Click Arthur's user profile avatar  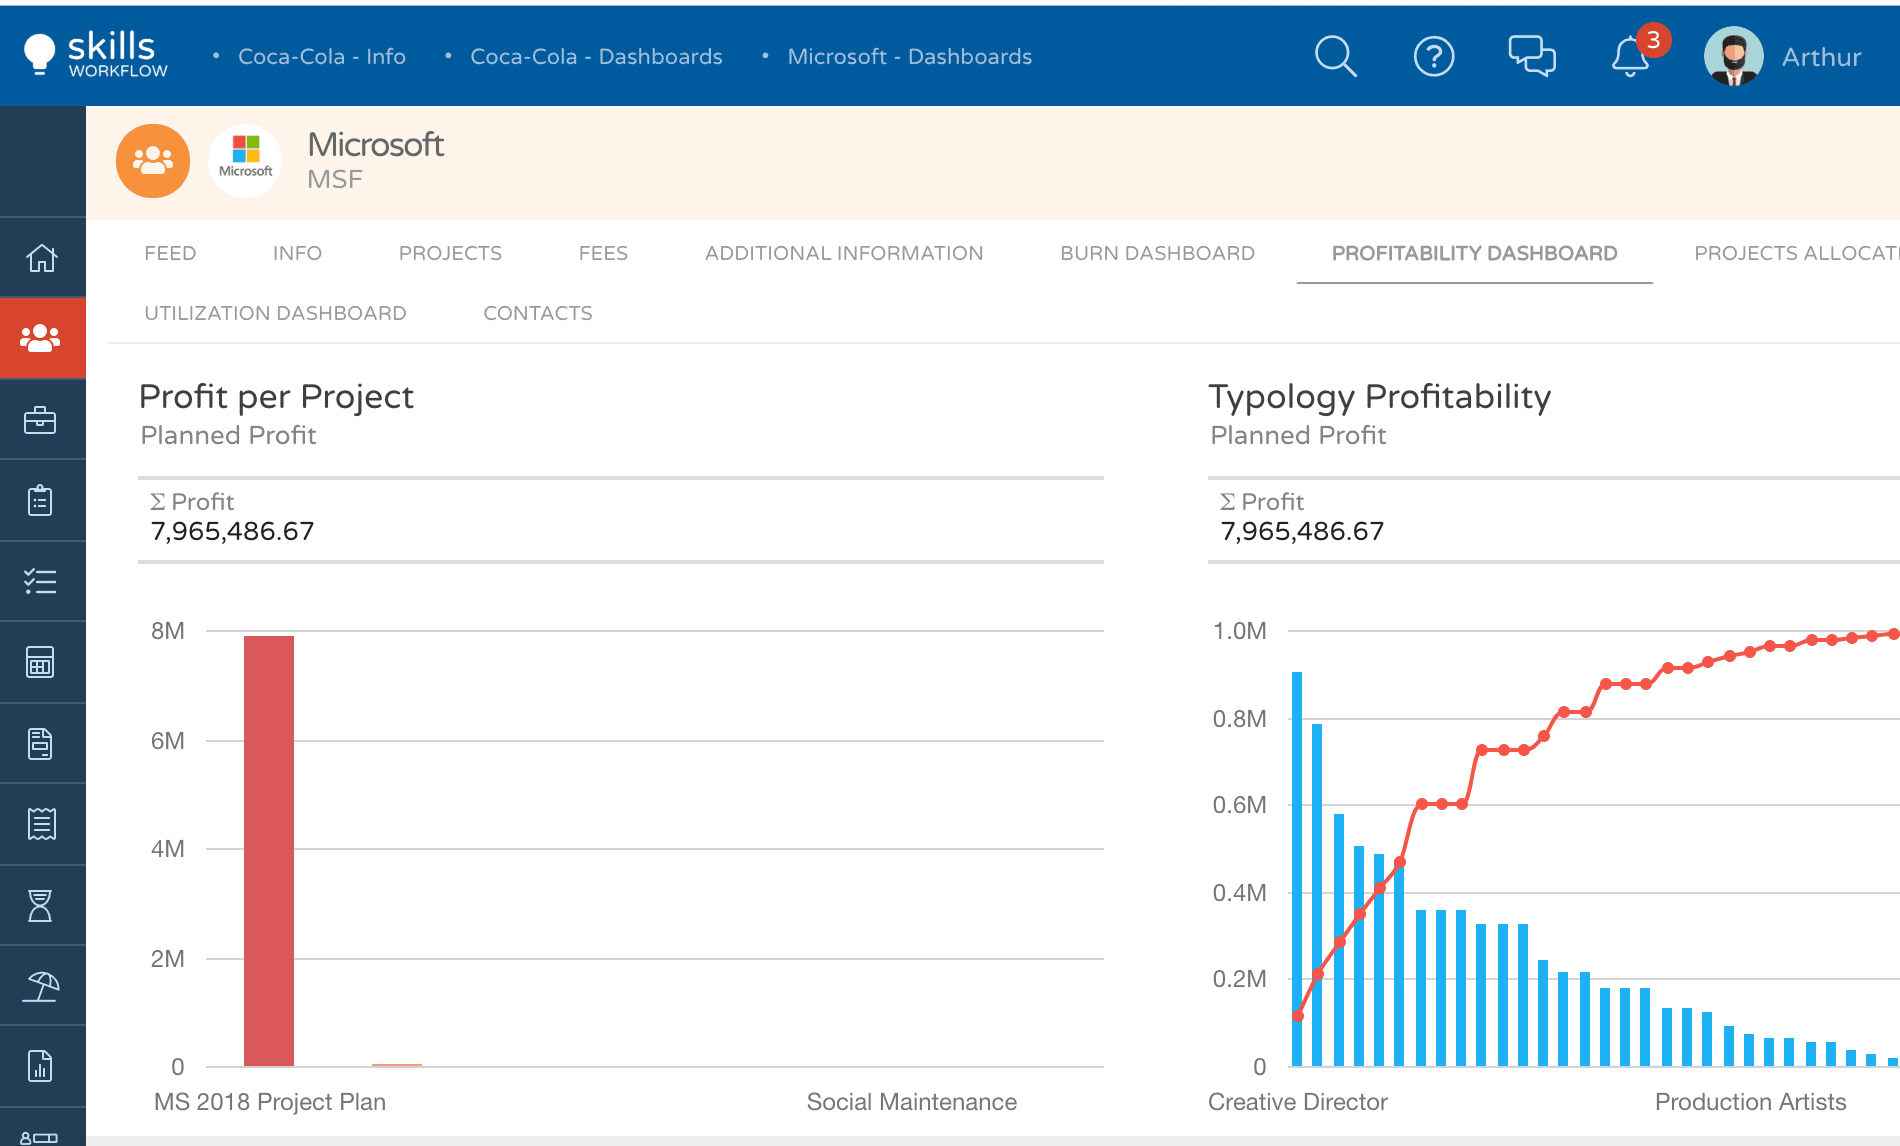1733,57
